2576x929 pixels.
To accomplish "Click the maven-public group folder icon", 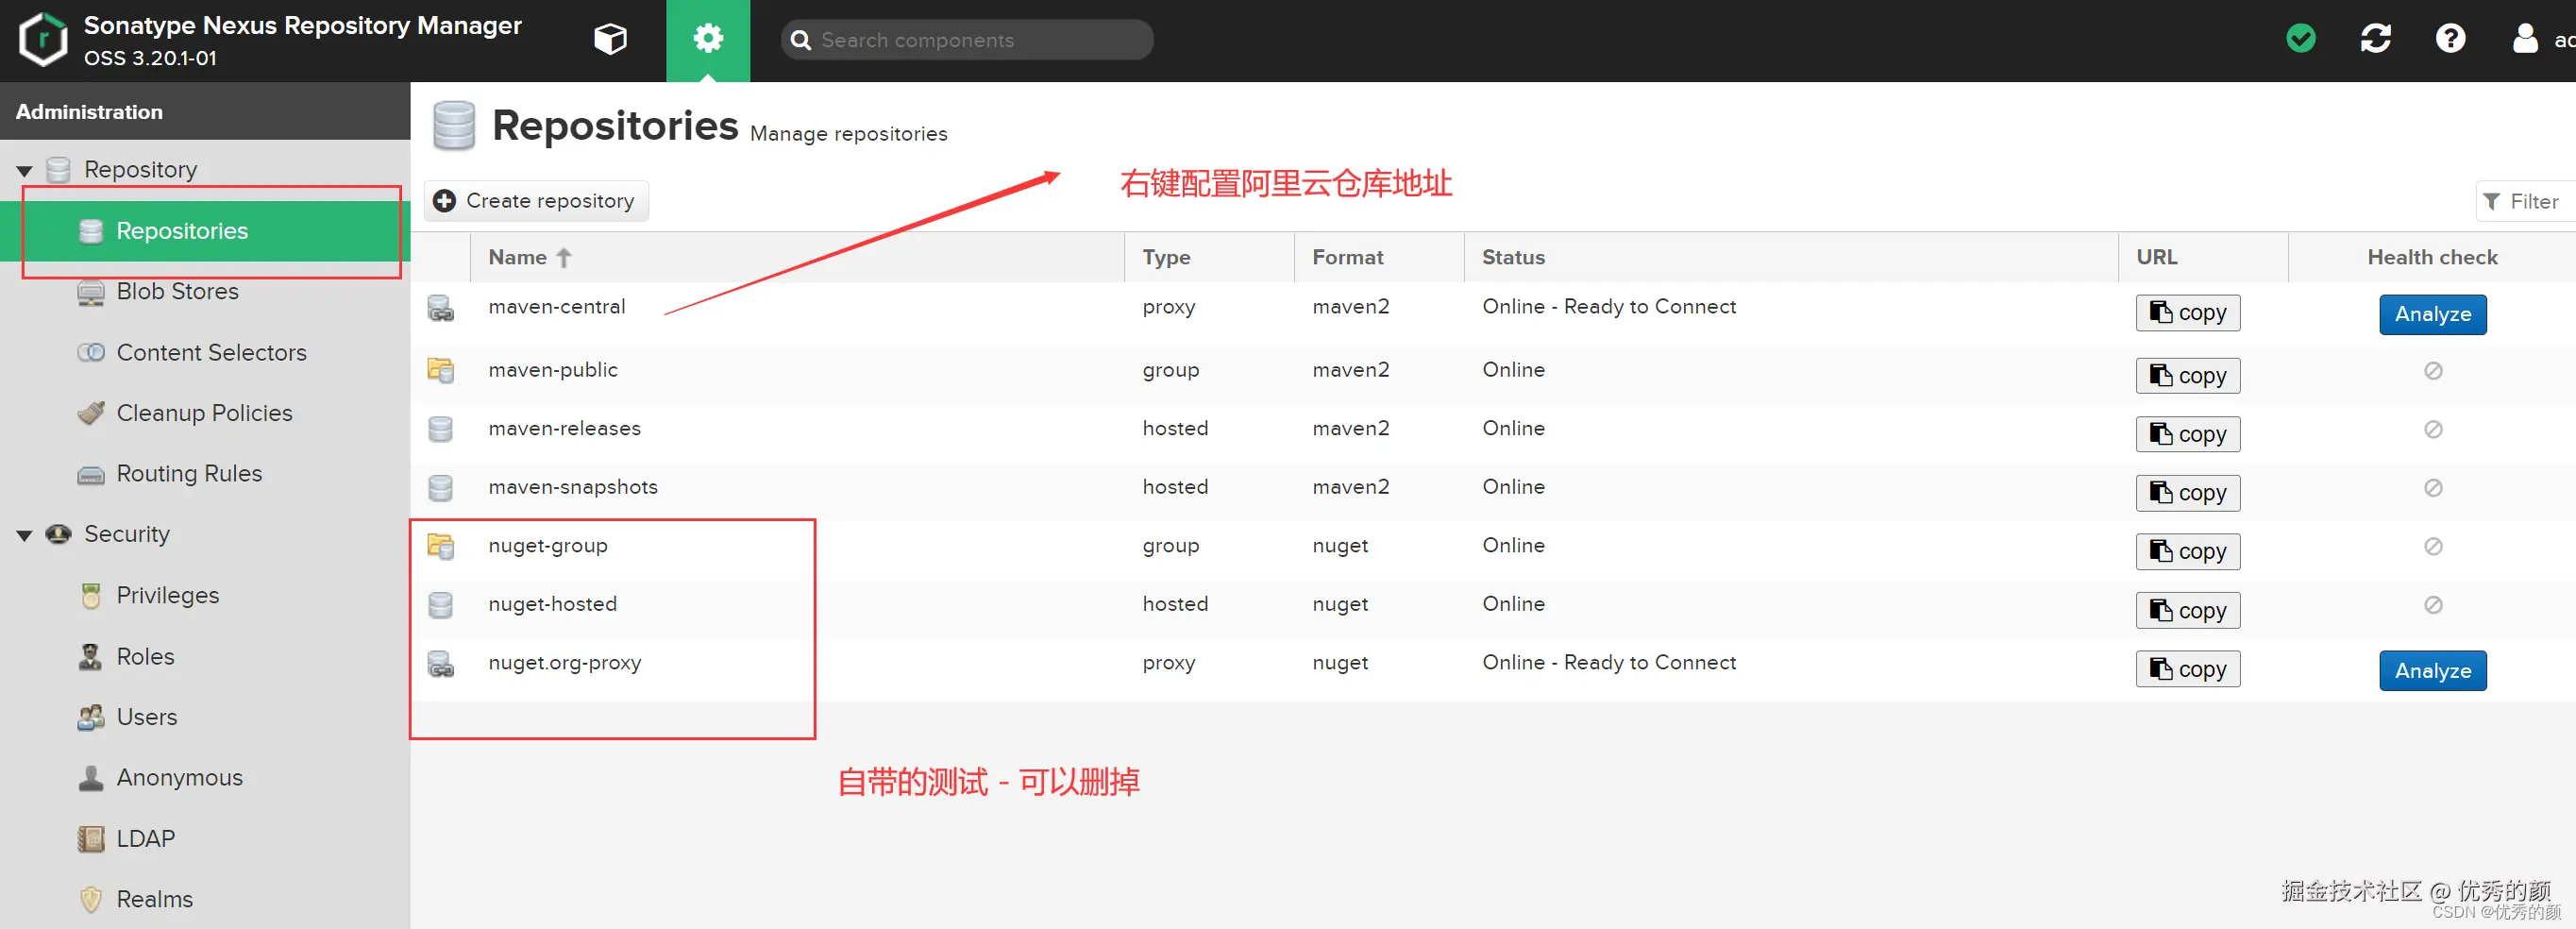I will [441, 370].
